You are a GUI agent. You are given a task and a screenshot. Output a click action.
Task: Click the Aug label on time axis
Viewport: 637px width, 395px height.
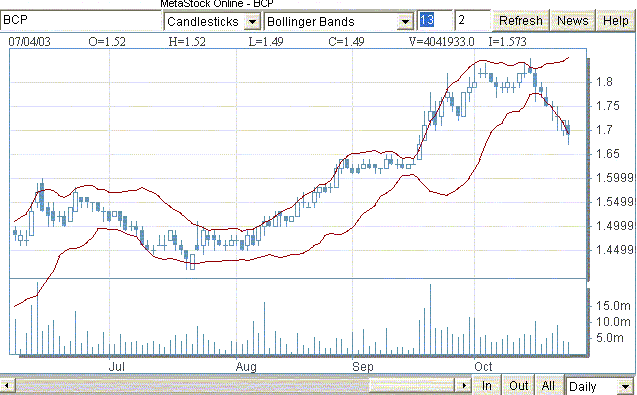(x=246, y=367)
